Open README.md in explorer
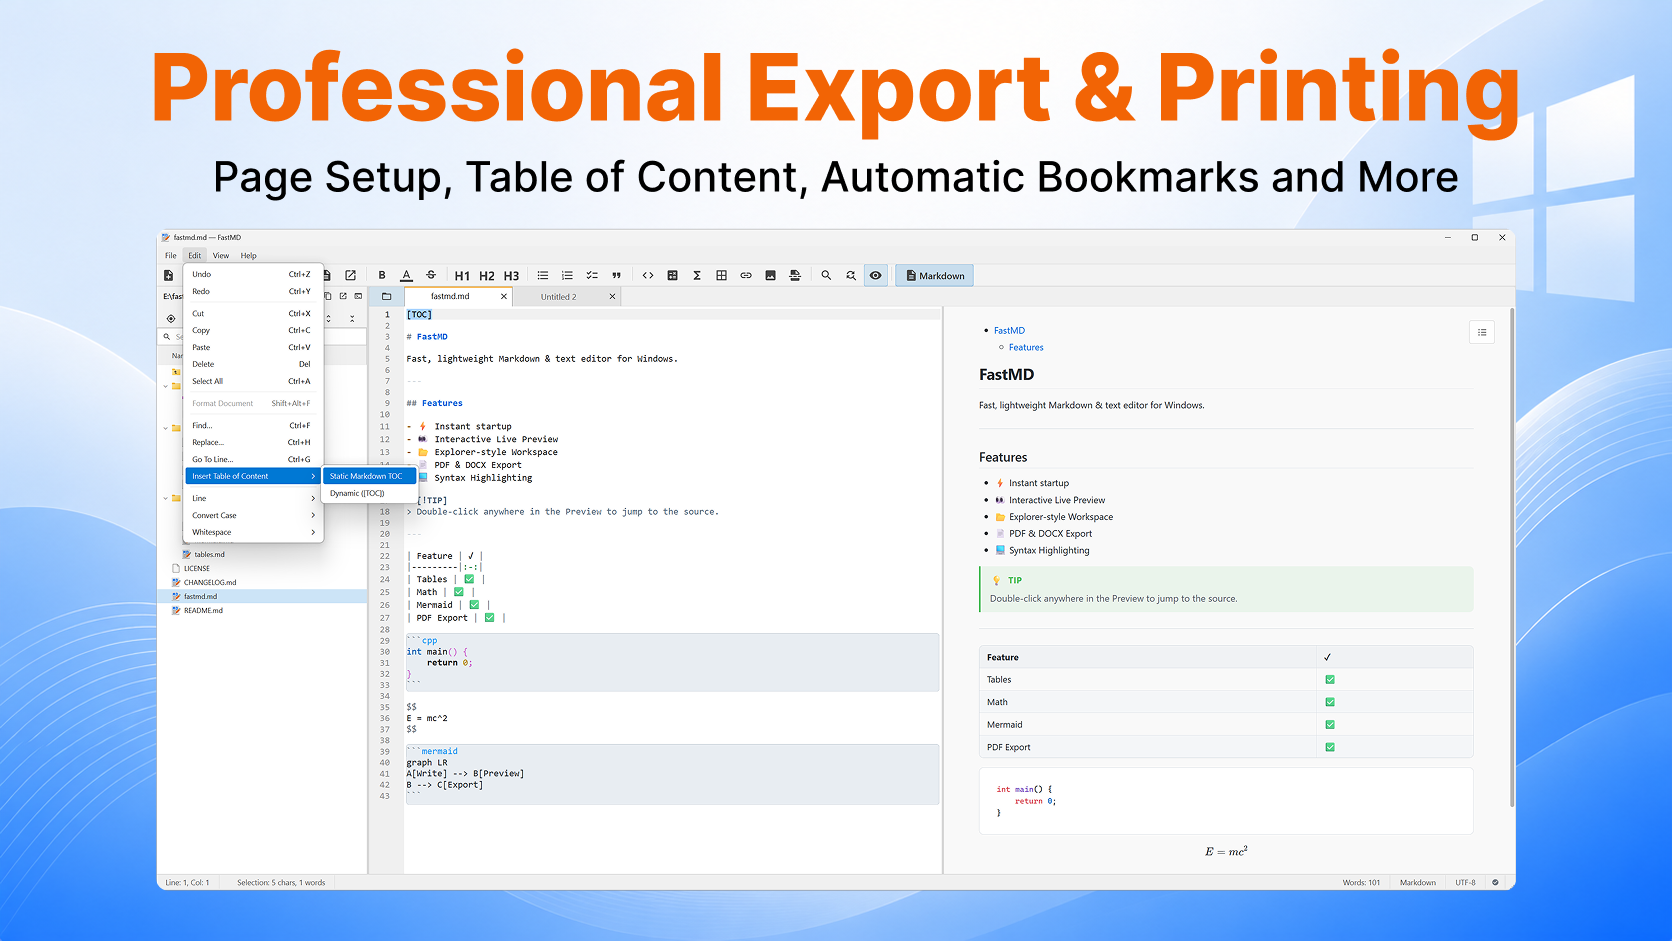Image resolution: width=1672 pixels, height=941 pixels. click(x=203, y=610)
